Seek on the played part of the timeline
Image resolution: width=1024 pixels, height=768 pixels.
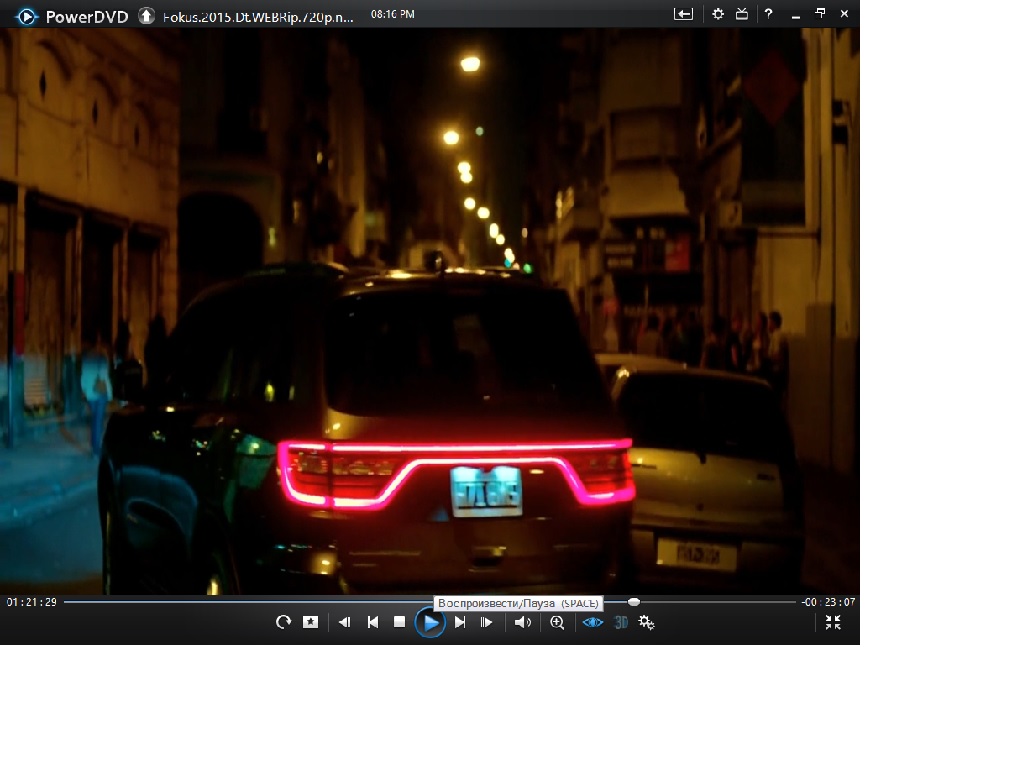(249, 601)
